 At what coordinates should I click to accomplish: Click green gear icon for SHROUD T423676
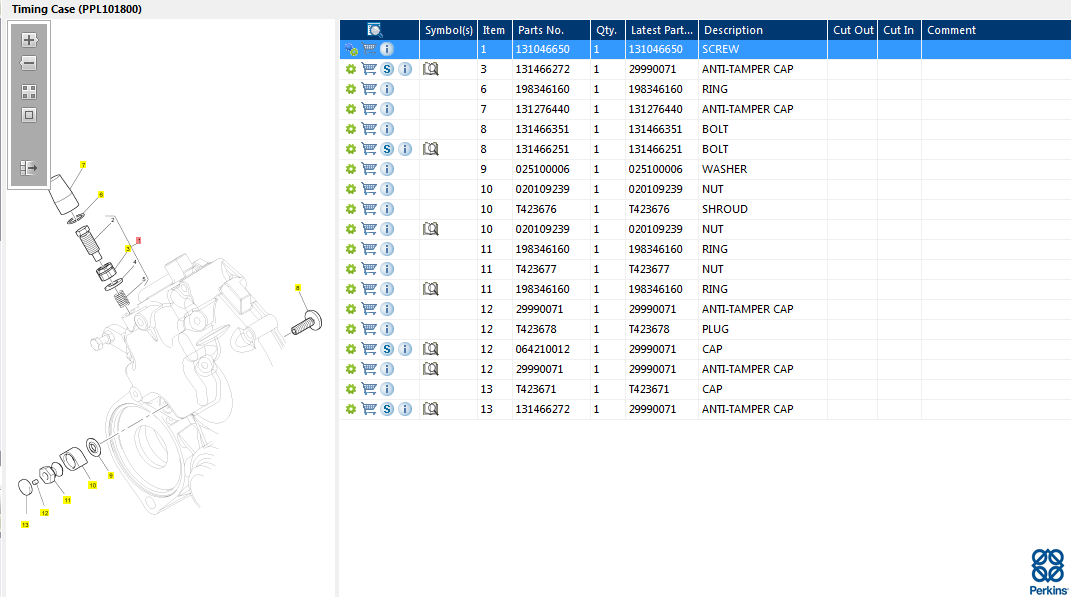(351, 209)
